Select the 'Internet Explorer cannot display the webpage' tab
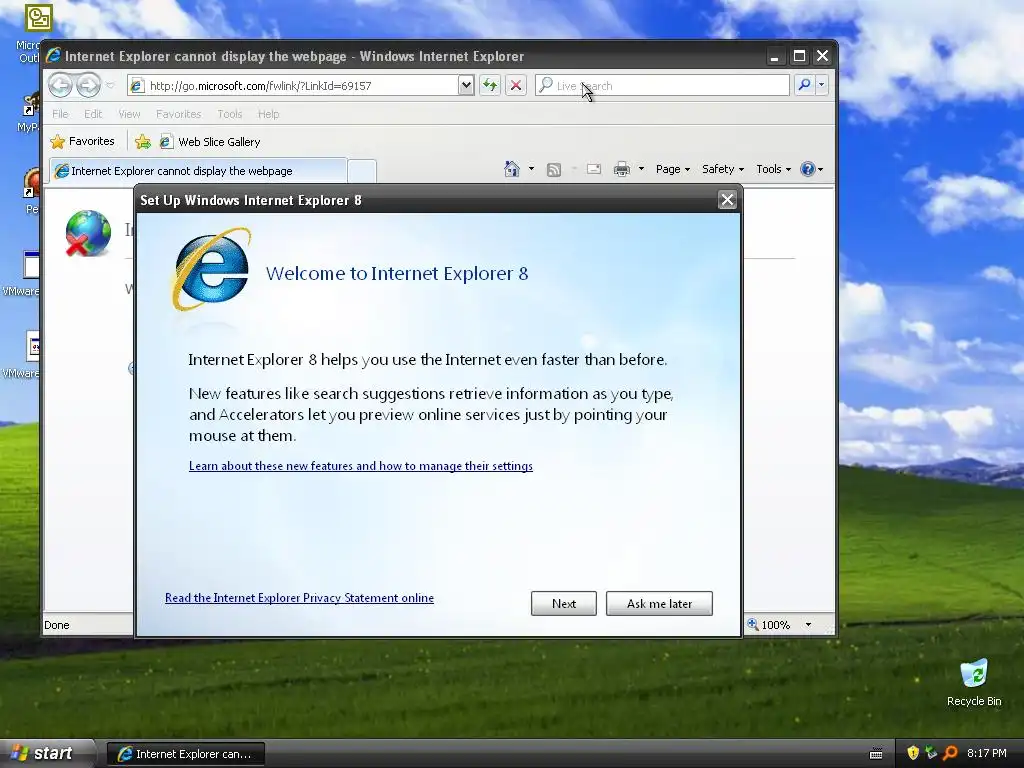The width and height of the screenshot is (1024, 768). (x=198, y=170)
